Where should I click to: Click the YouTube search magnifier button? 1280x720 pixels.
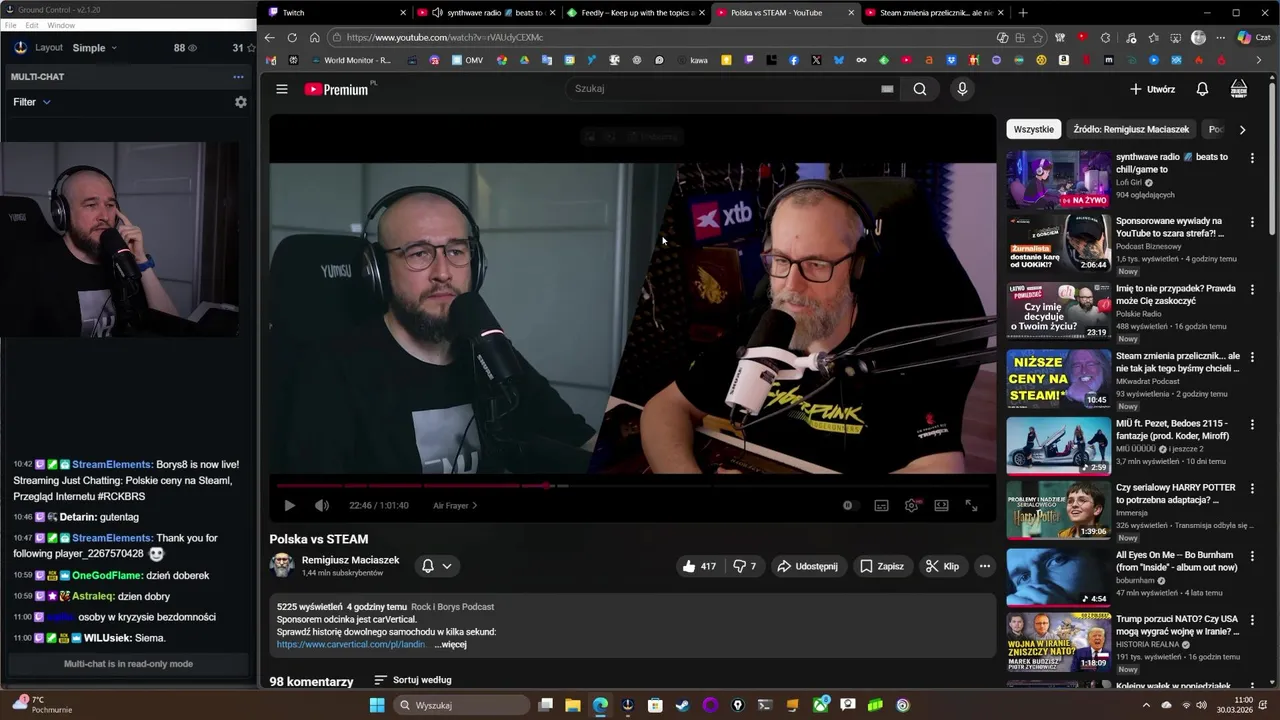(920, 89)
